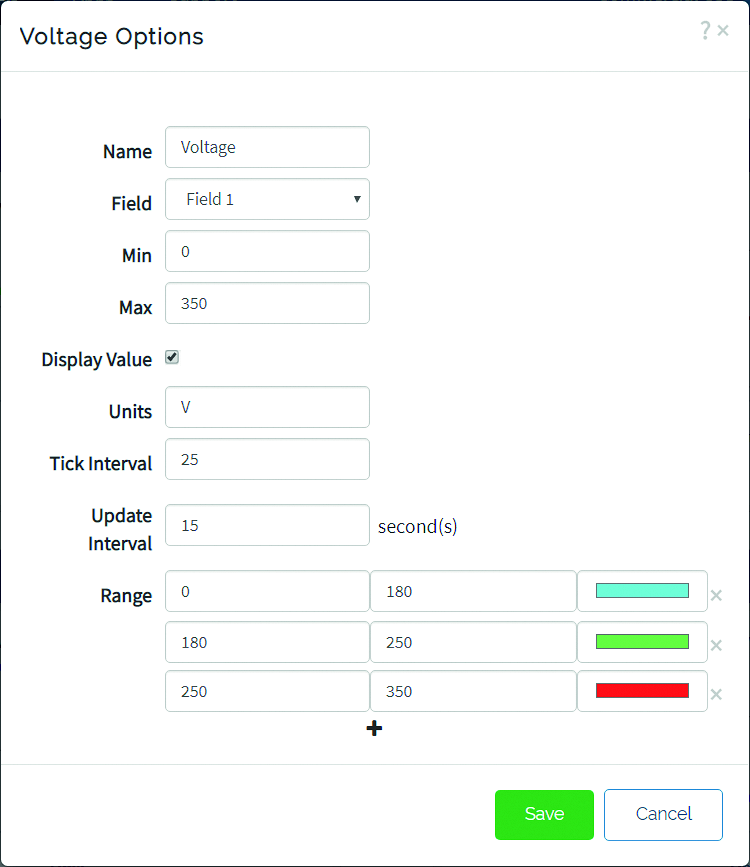Edit the first range end value 180

point(473,591)
